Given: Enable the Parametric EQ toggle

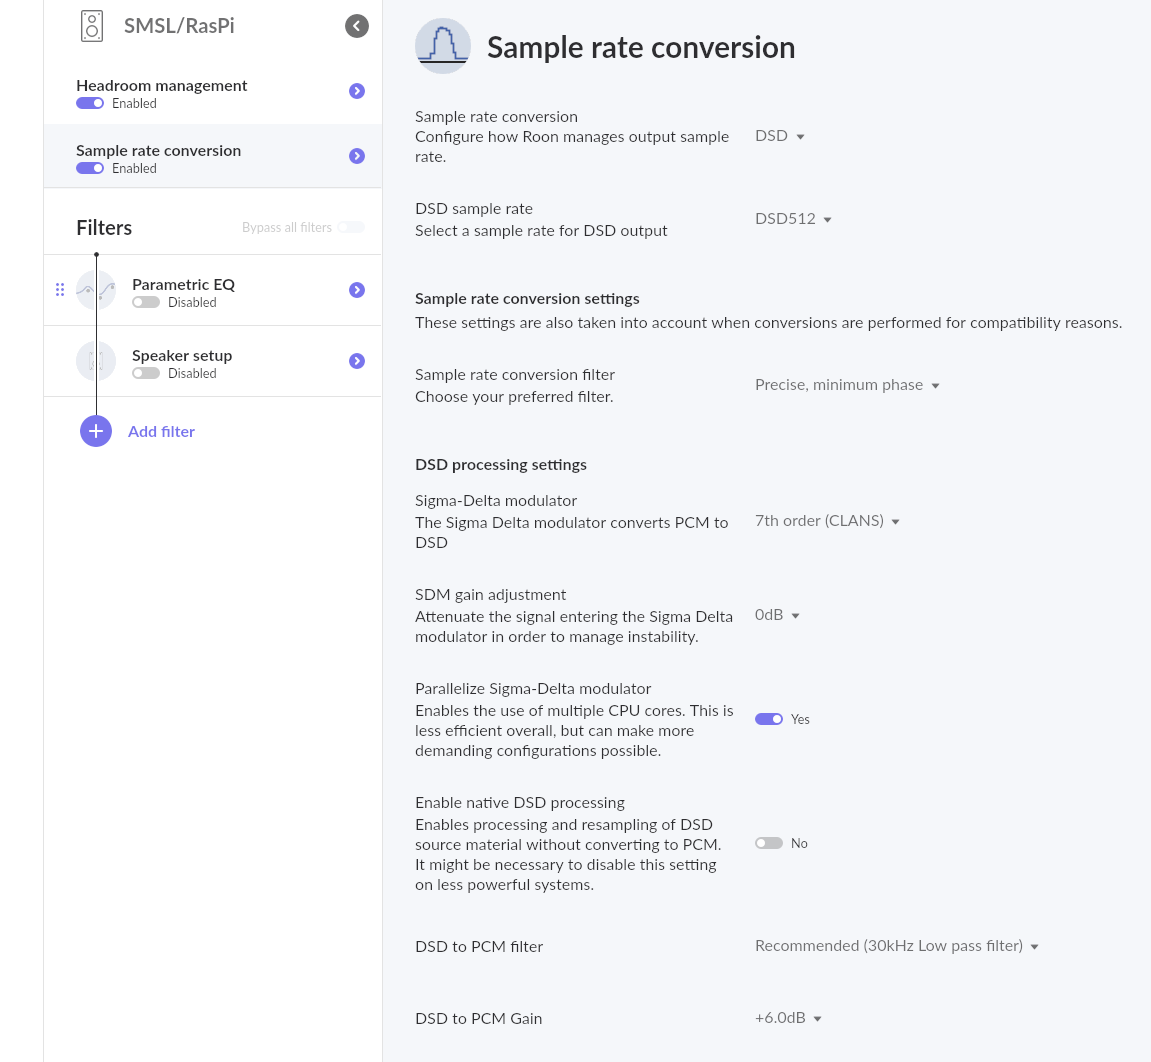Looking at the screenshot, I should pos(146,302).
